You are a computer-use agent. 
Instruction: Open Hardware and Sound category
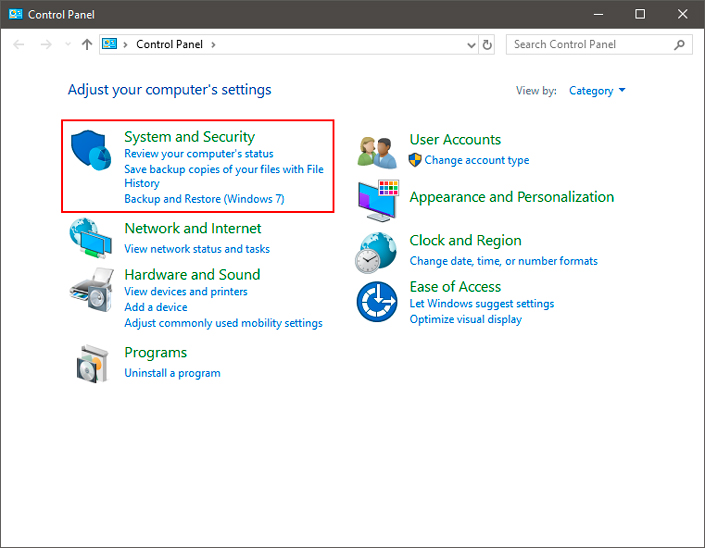tap(192, 275)
